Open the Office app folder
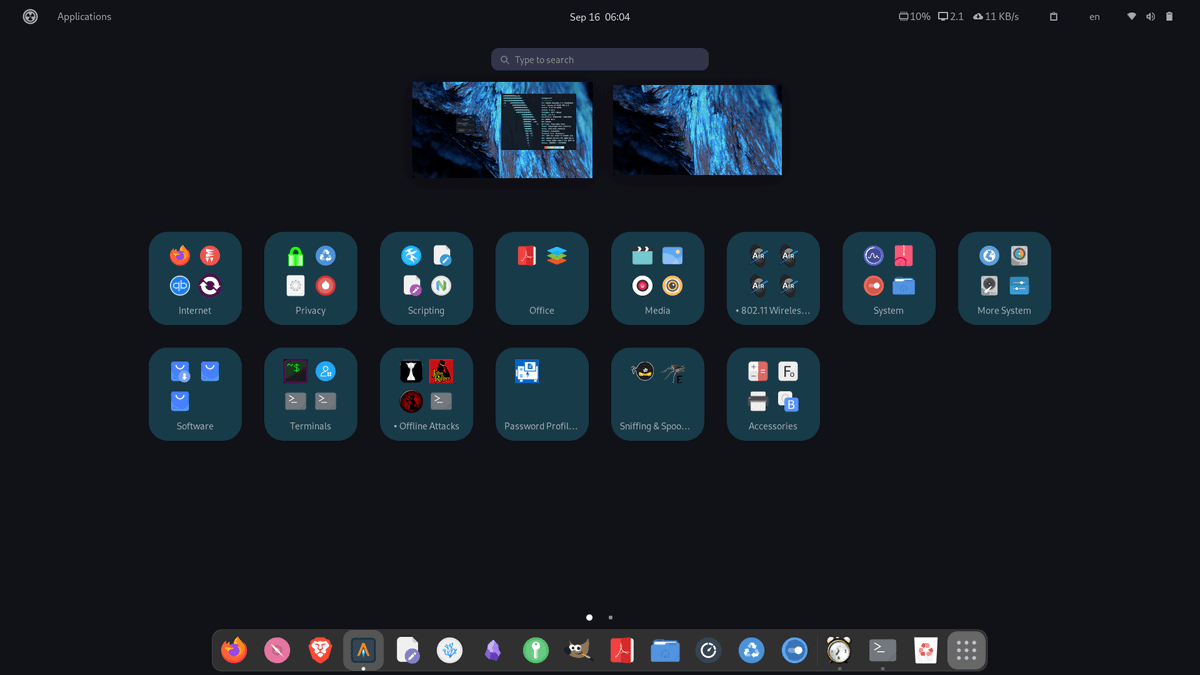Screen dimensions: 1200x675 (542, 278)
